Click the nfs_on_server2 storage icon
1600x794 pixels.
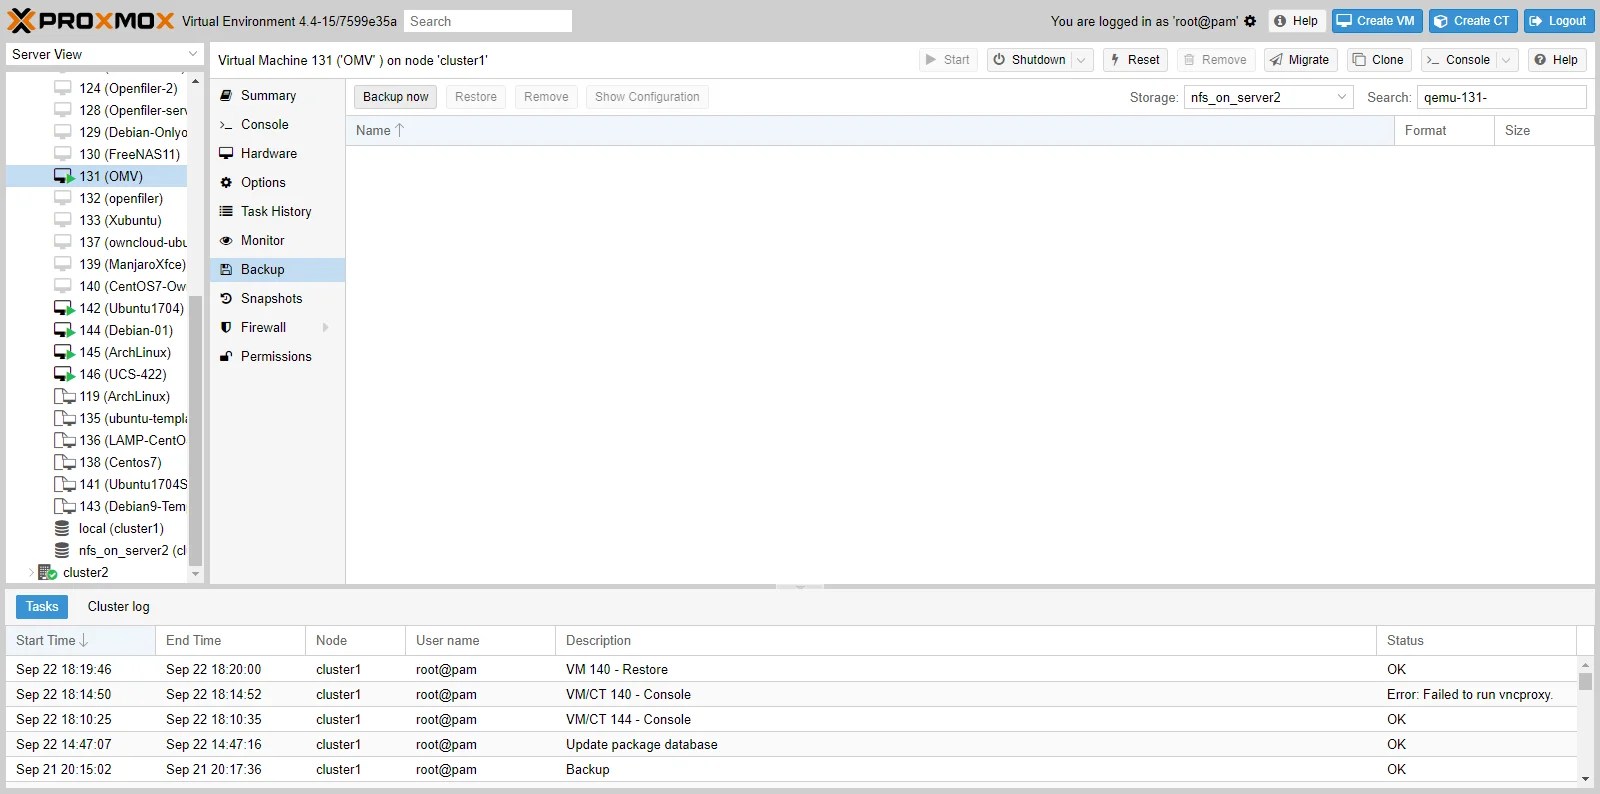click(62, 550)
